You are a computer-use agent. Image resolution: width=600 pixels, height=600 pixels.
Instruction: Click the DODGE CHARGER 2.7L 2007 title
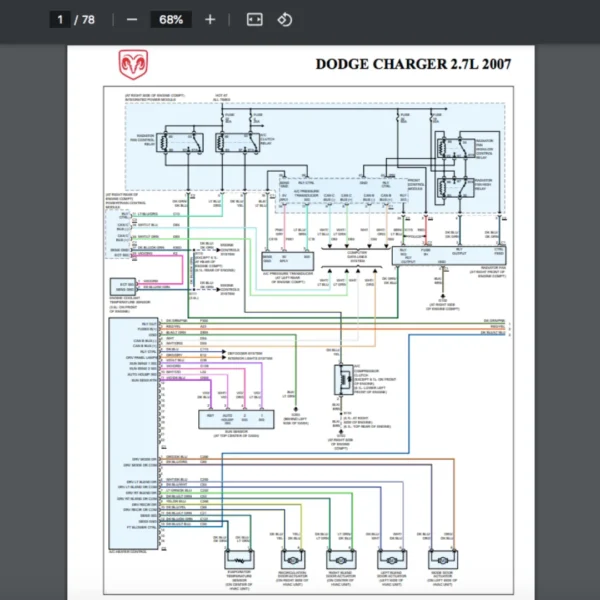413,65
